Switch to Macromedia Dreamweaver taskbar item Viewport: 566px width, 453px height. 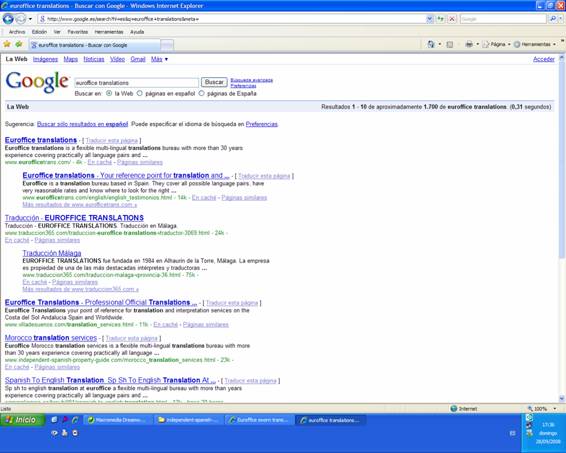(x=117, y=420)
